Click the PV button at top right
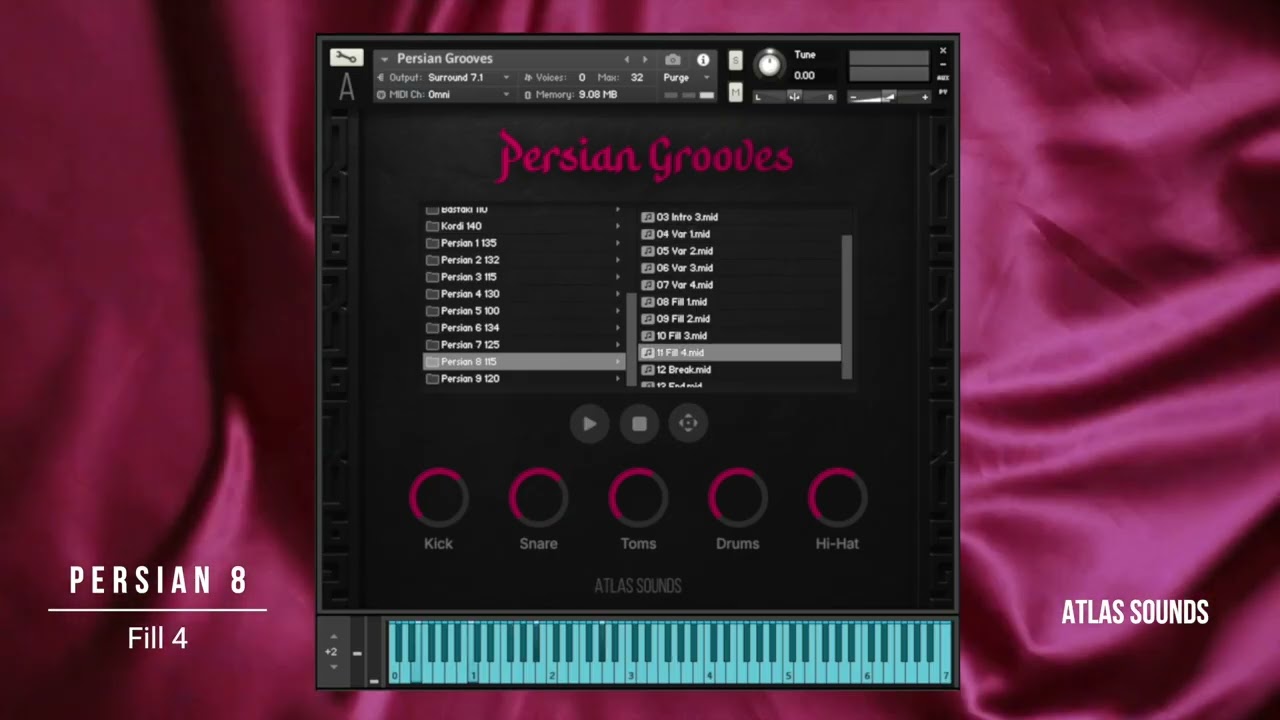This screenshot has width=1280, height=720. [943, 92]
